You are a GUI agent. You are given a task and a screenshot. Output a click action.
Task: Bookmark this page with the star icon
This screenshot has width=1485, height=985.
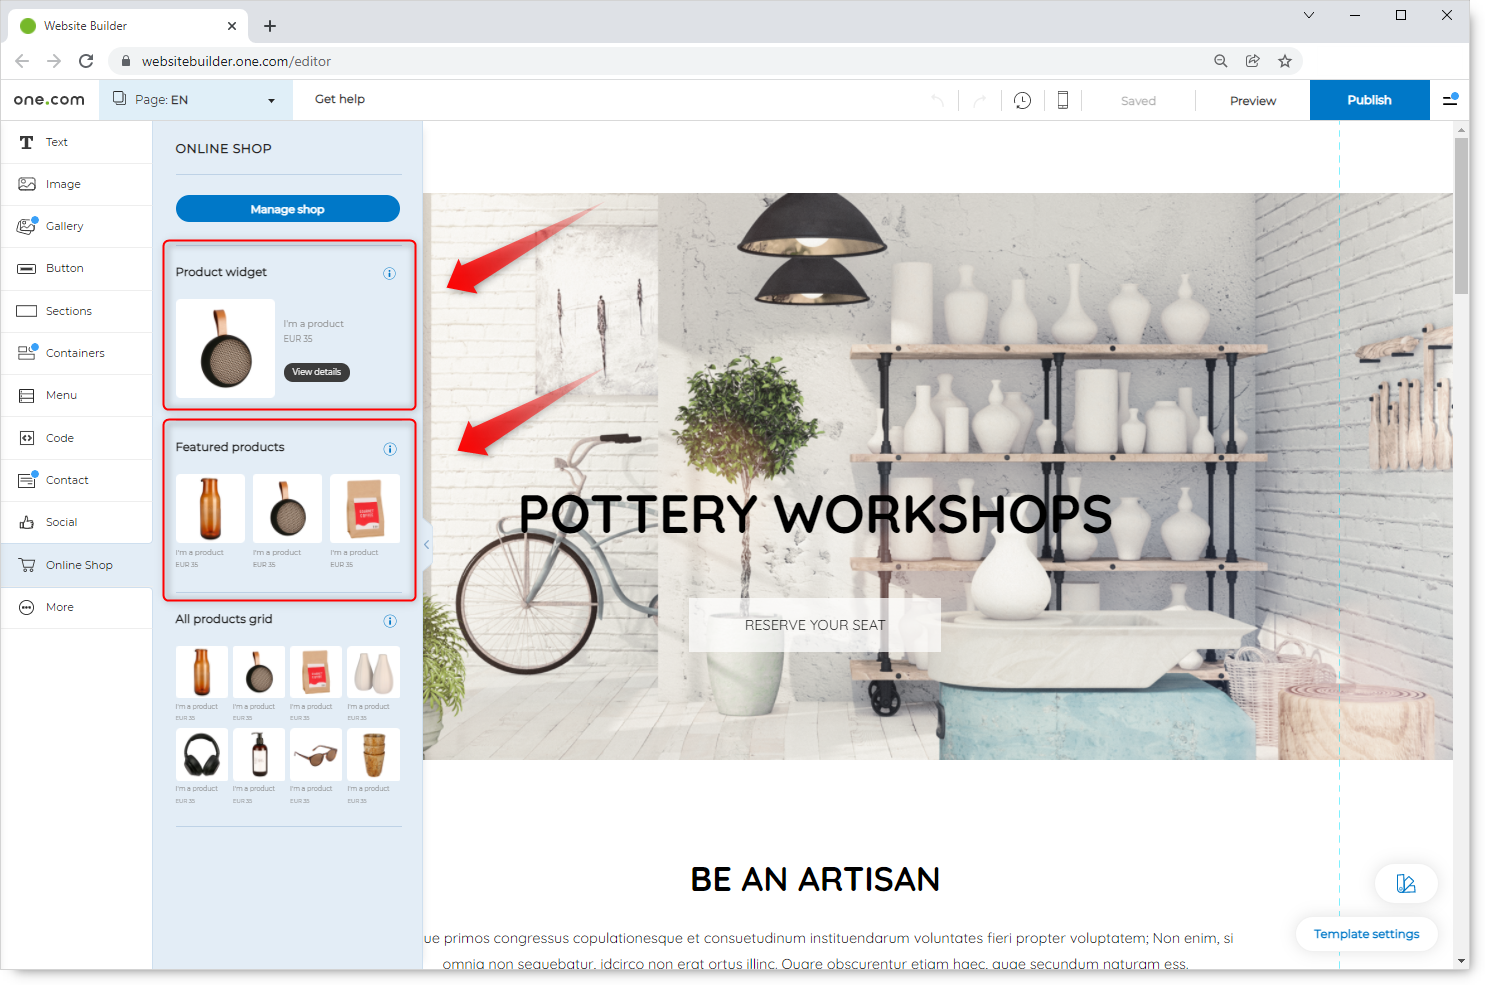[1285, 61]
